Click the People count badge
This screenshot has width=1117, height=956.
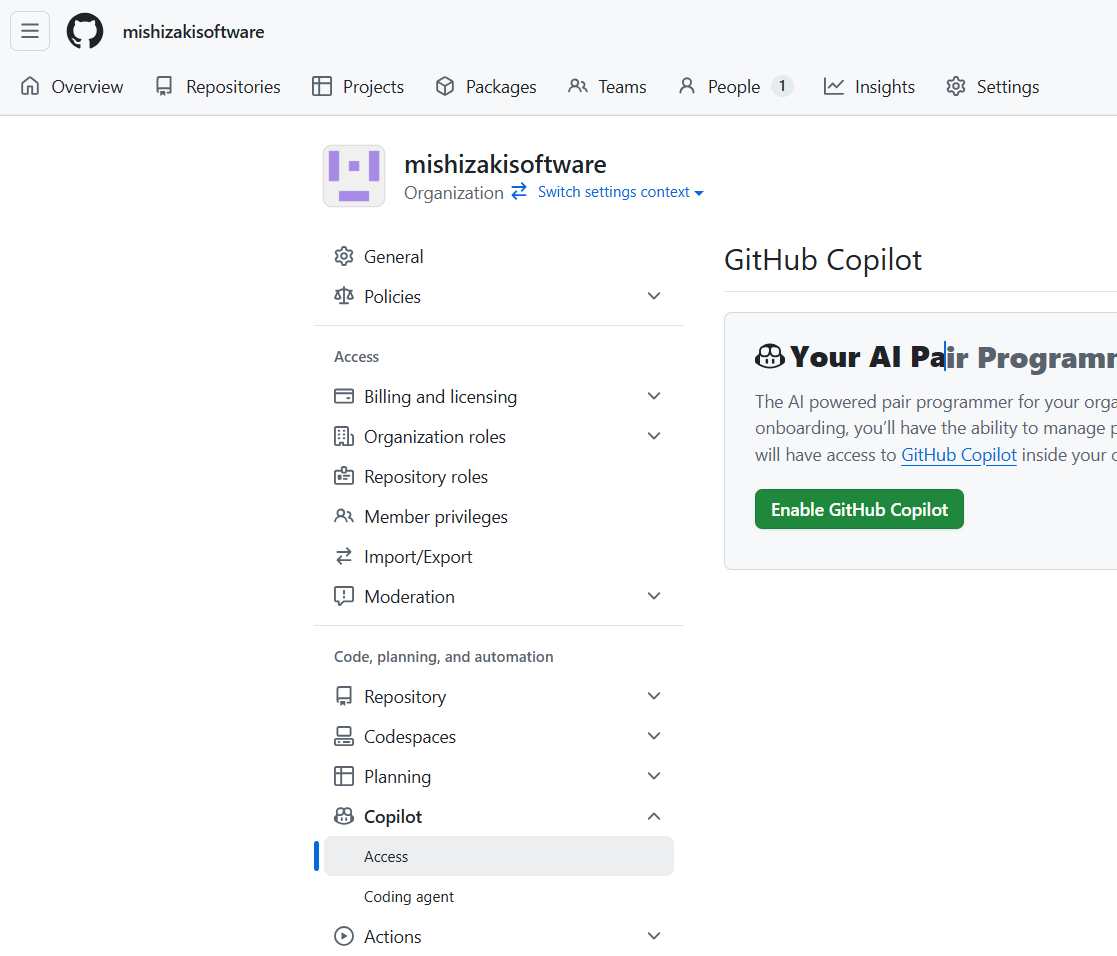point(782,86)
